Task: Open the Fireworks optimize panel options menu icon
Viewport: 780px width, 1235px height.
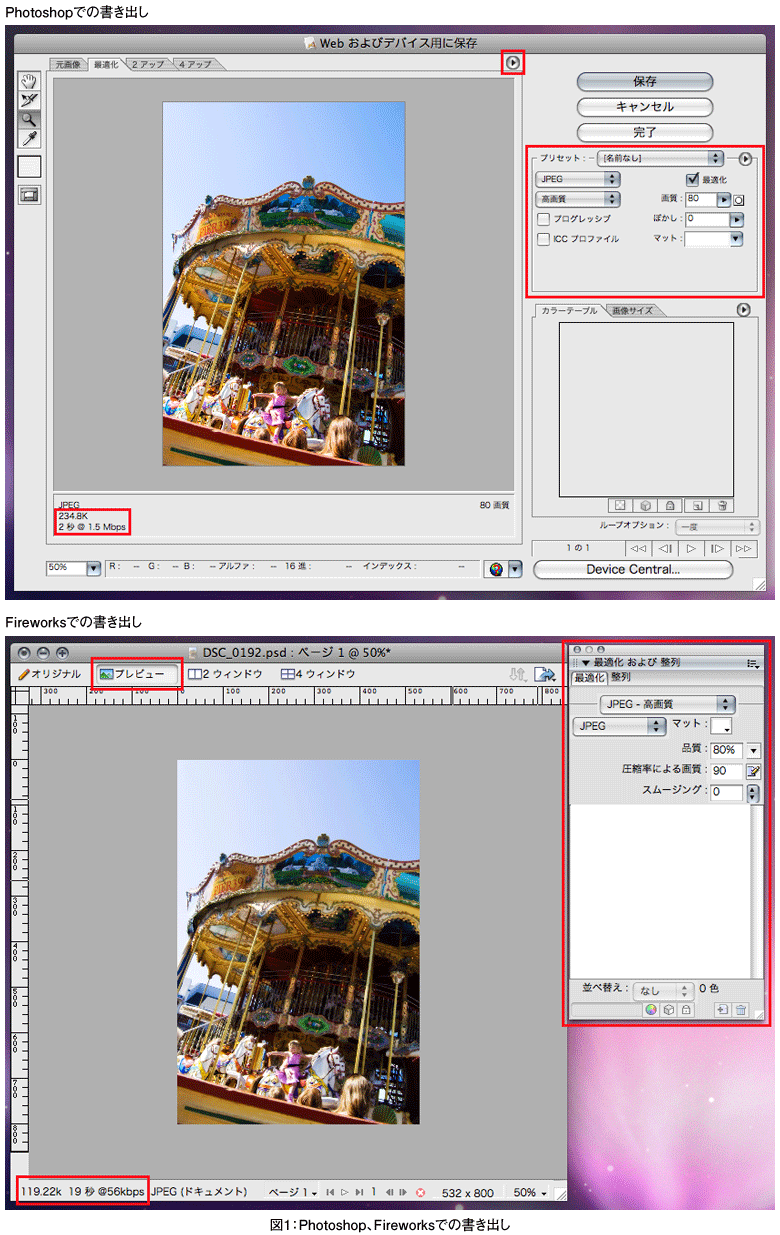Action: [752, 662]
